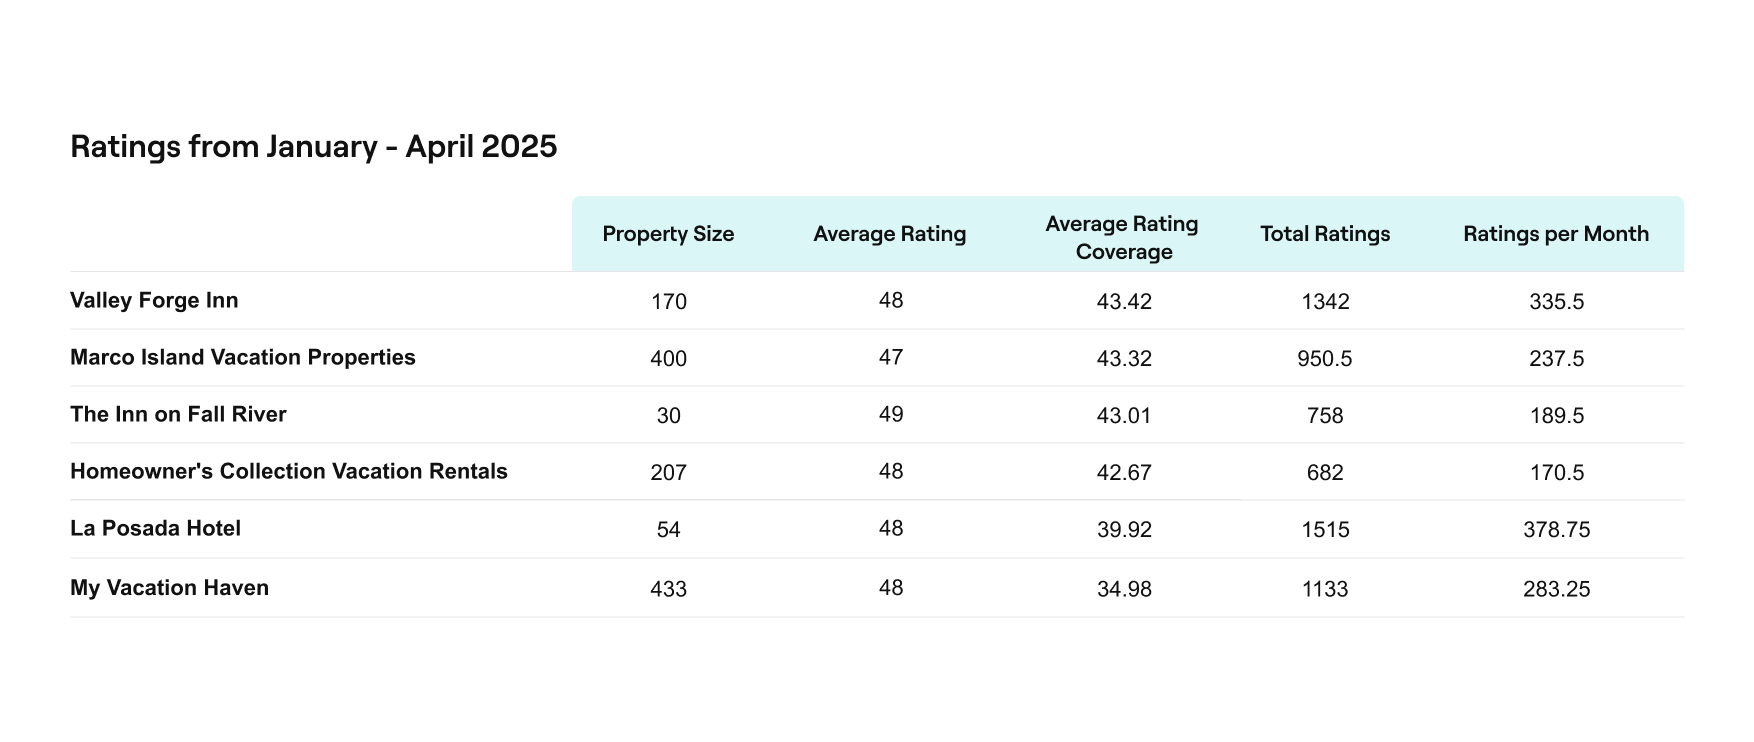Viewport: 1754px width, 742px height.
Task: Click Homeowner's Collection Vacation Rentals name
Action: [289, 472]
